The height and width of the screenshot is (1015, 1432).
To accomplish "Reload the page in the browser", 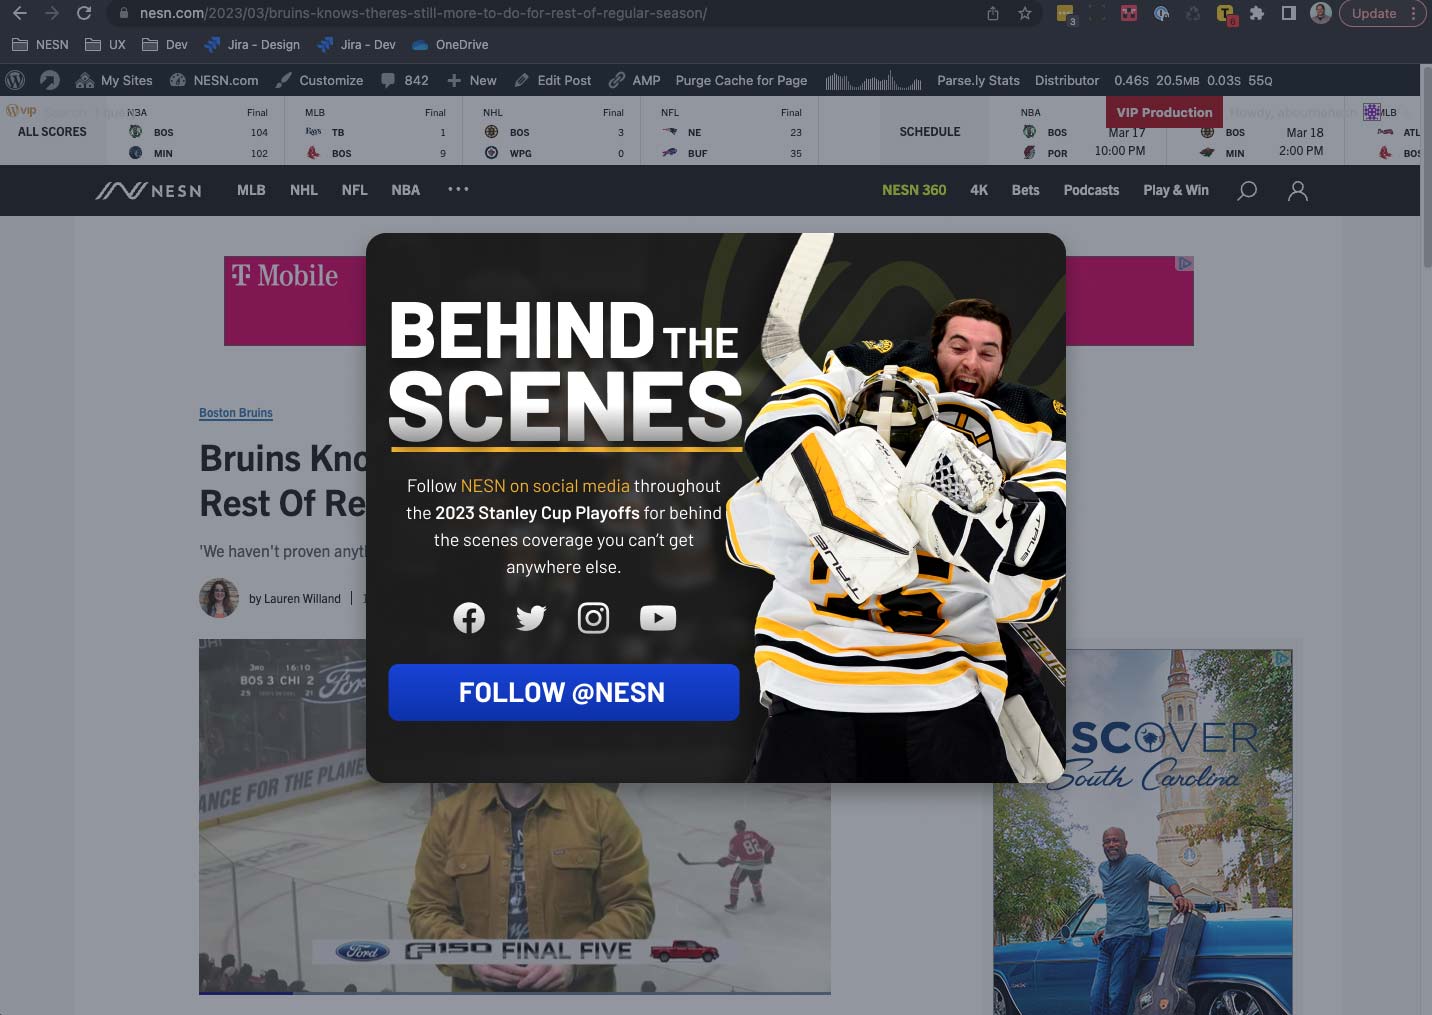I will (x=84, y=14).
